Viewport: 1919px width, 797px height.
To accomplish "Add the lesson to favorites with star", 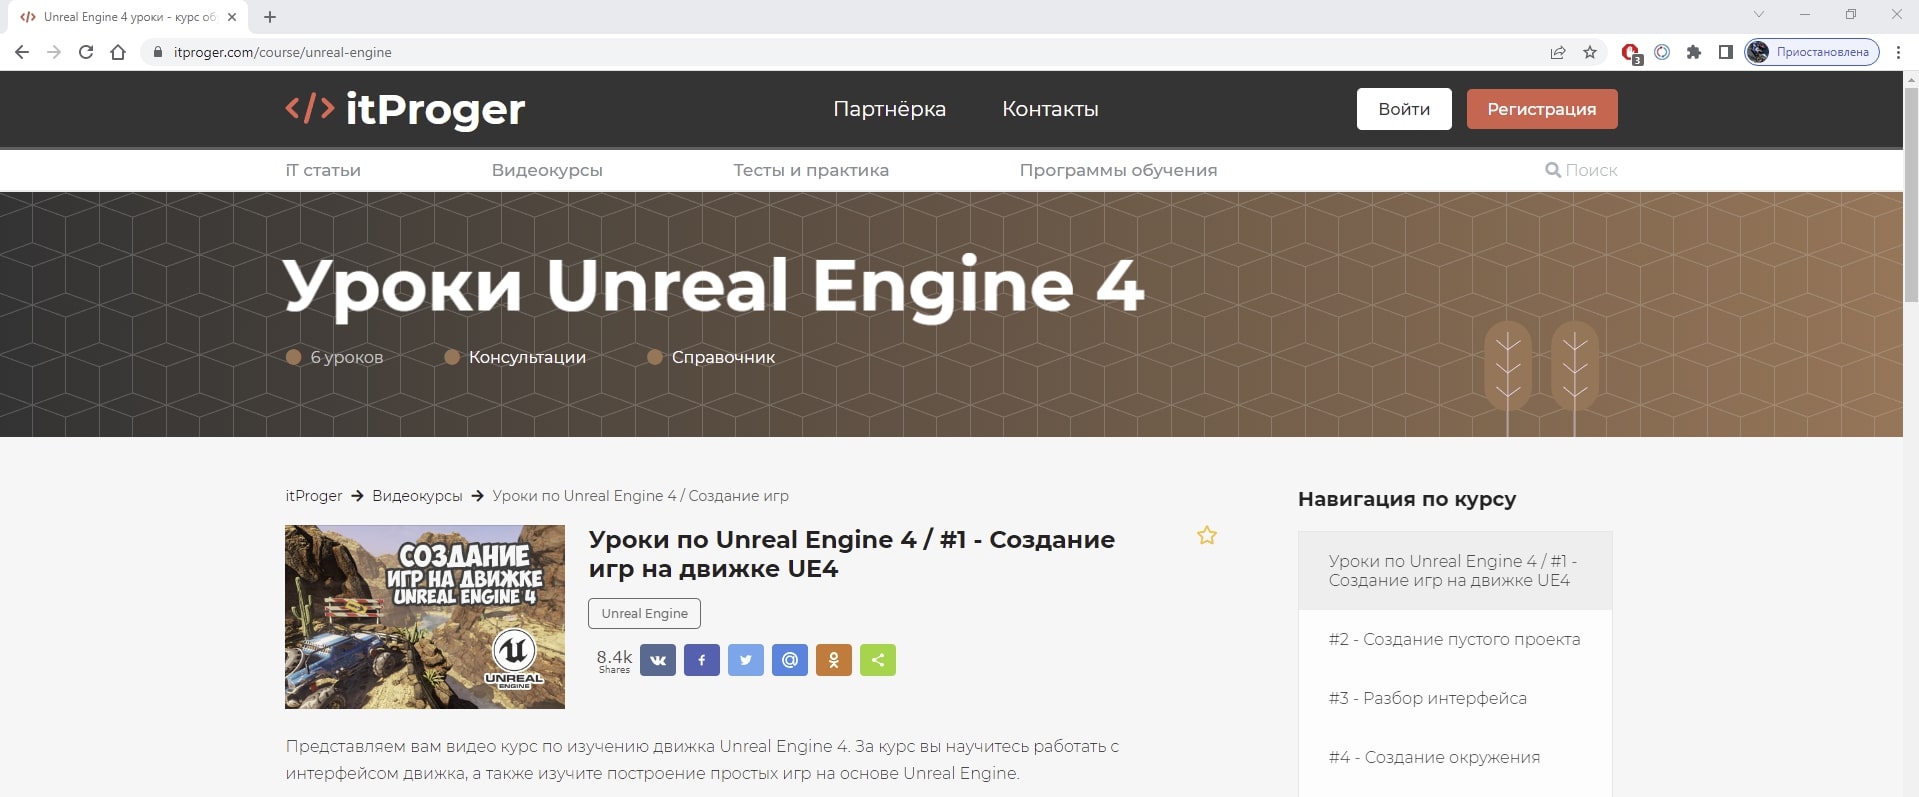I will 1207,535.
